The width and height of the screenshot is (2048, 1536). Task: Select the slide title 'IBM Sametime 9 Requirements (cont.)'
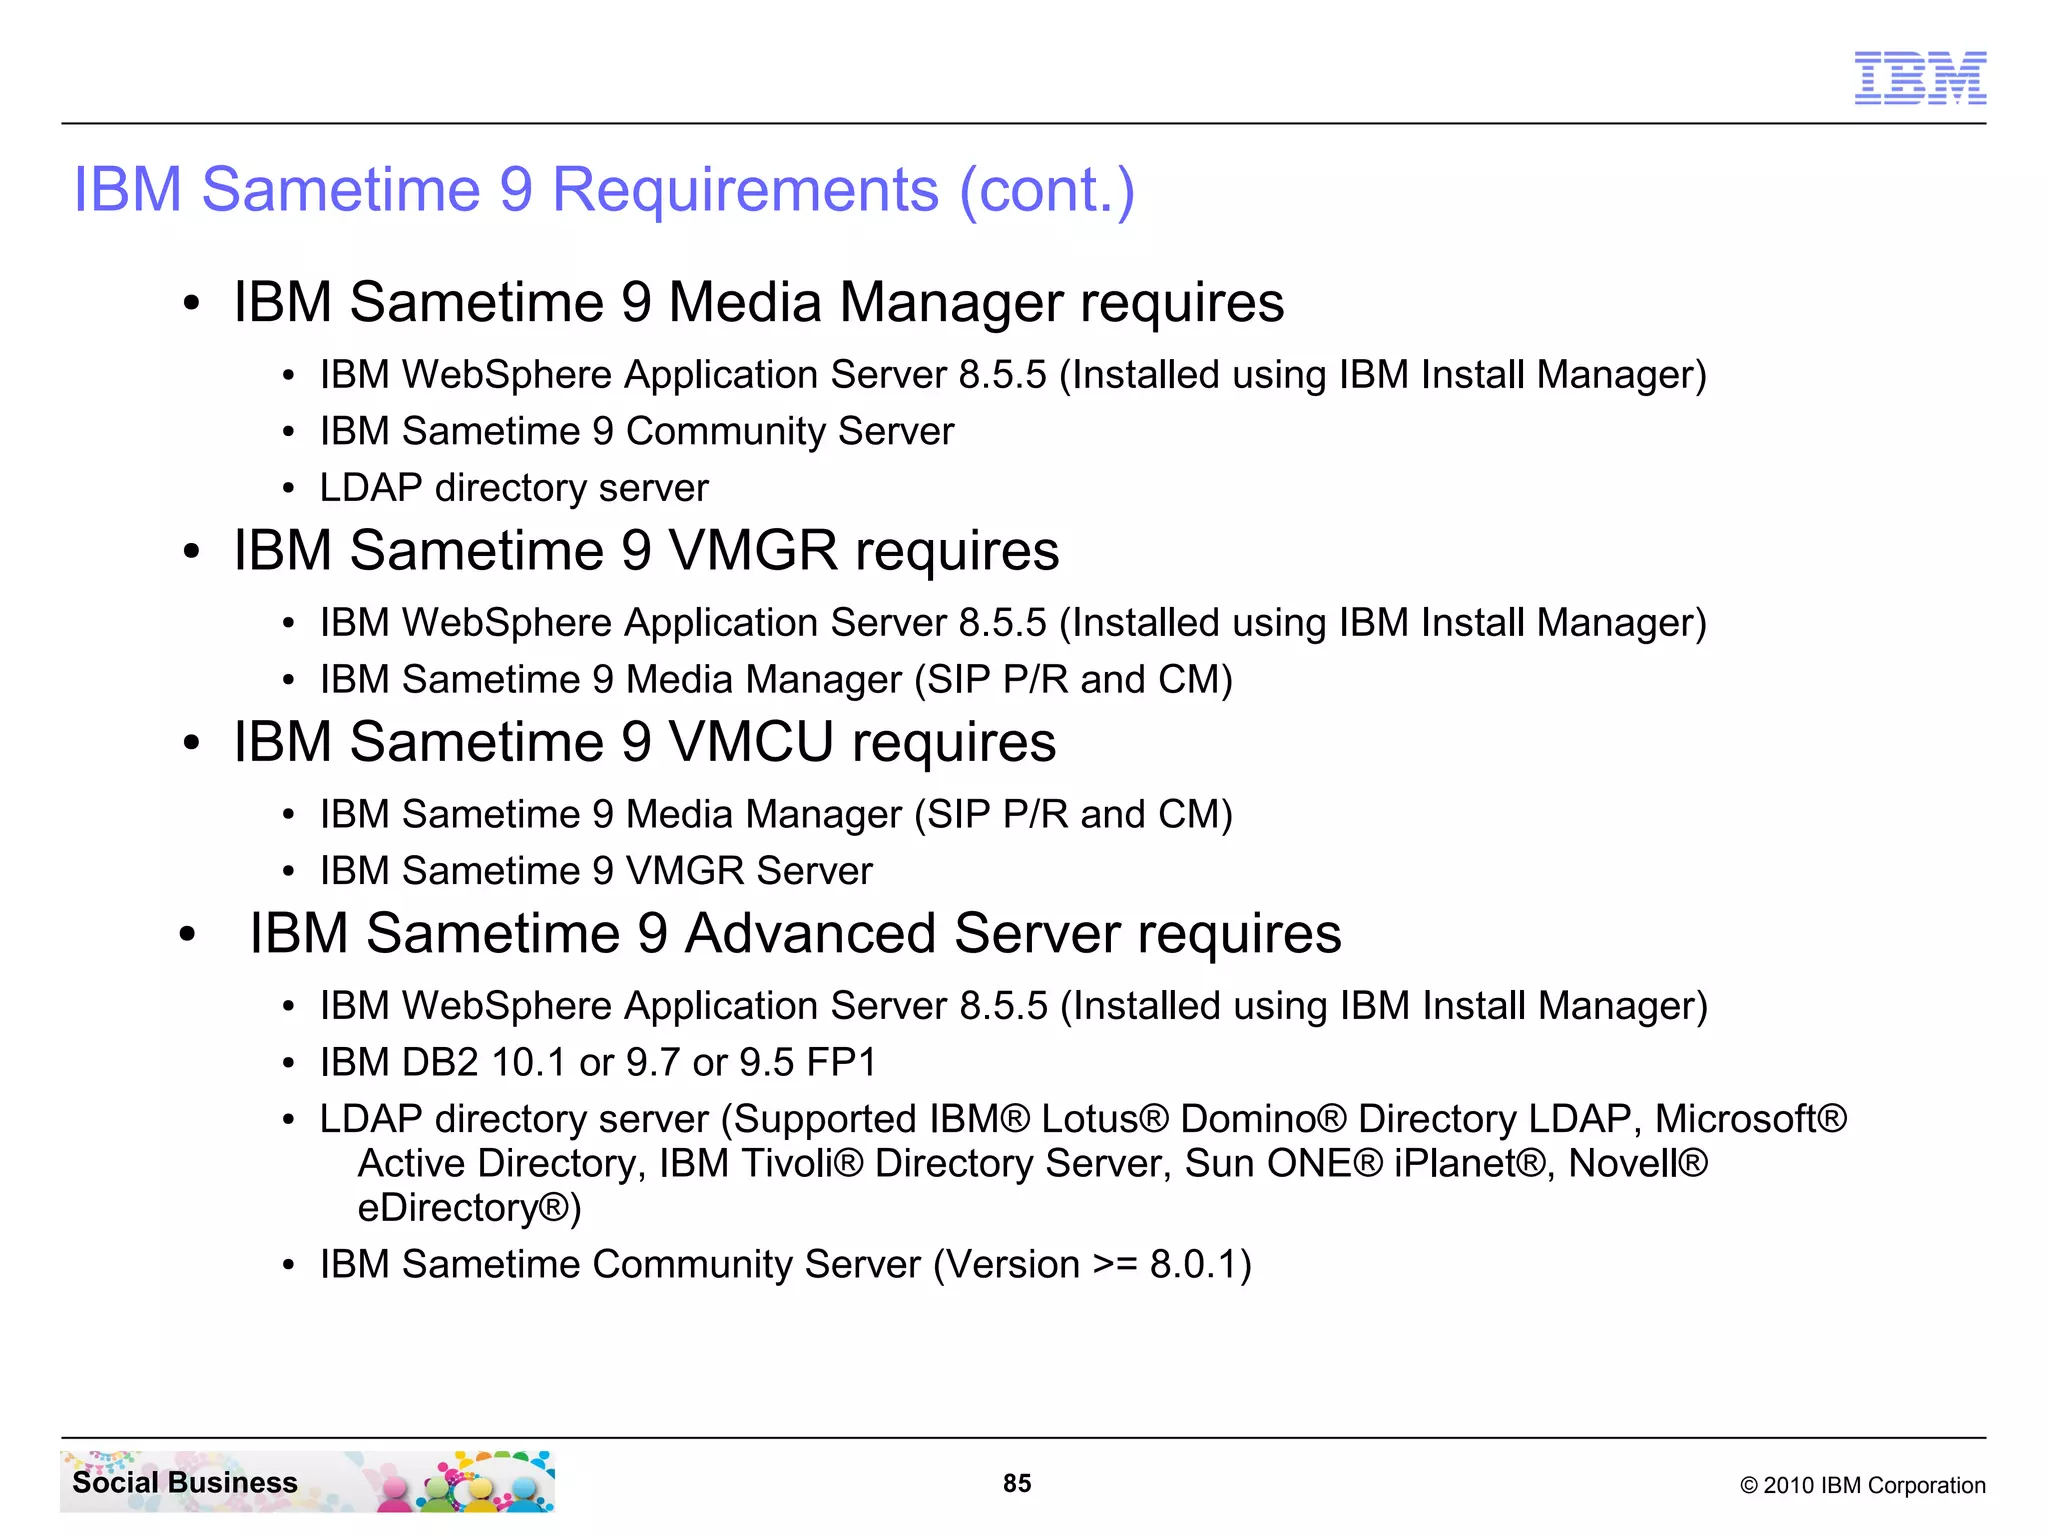[604, 189]
